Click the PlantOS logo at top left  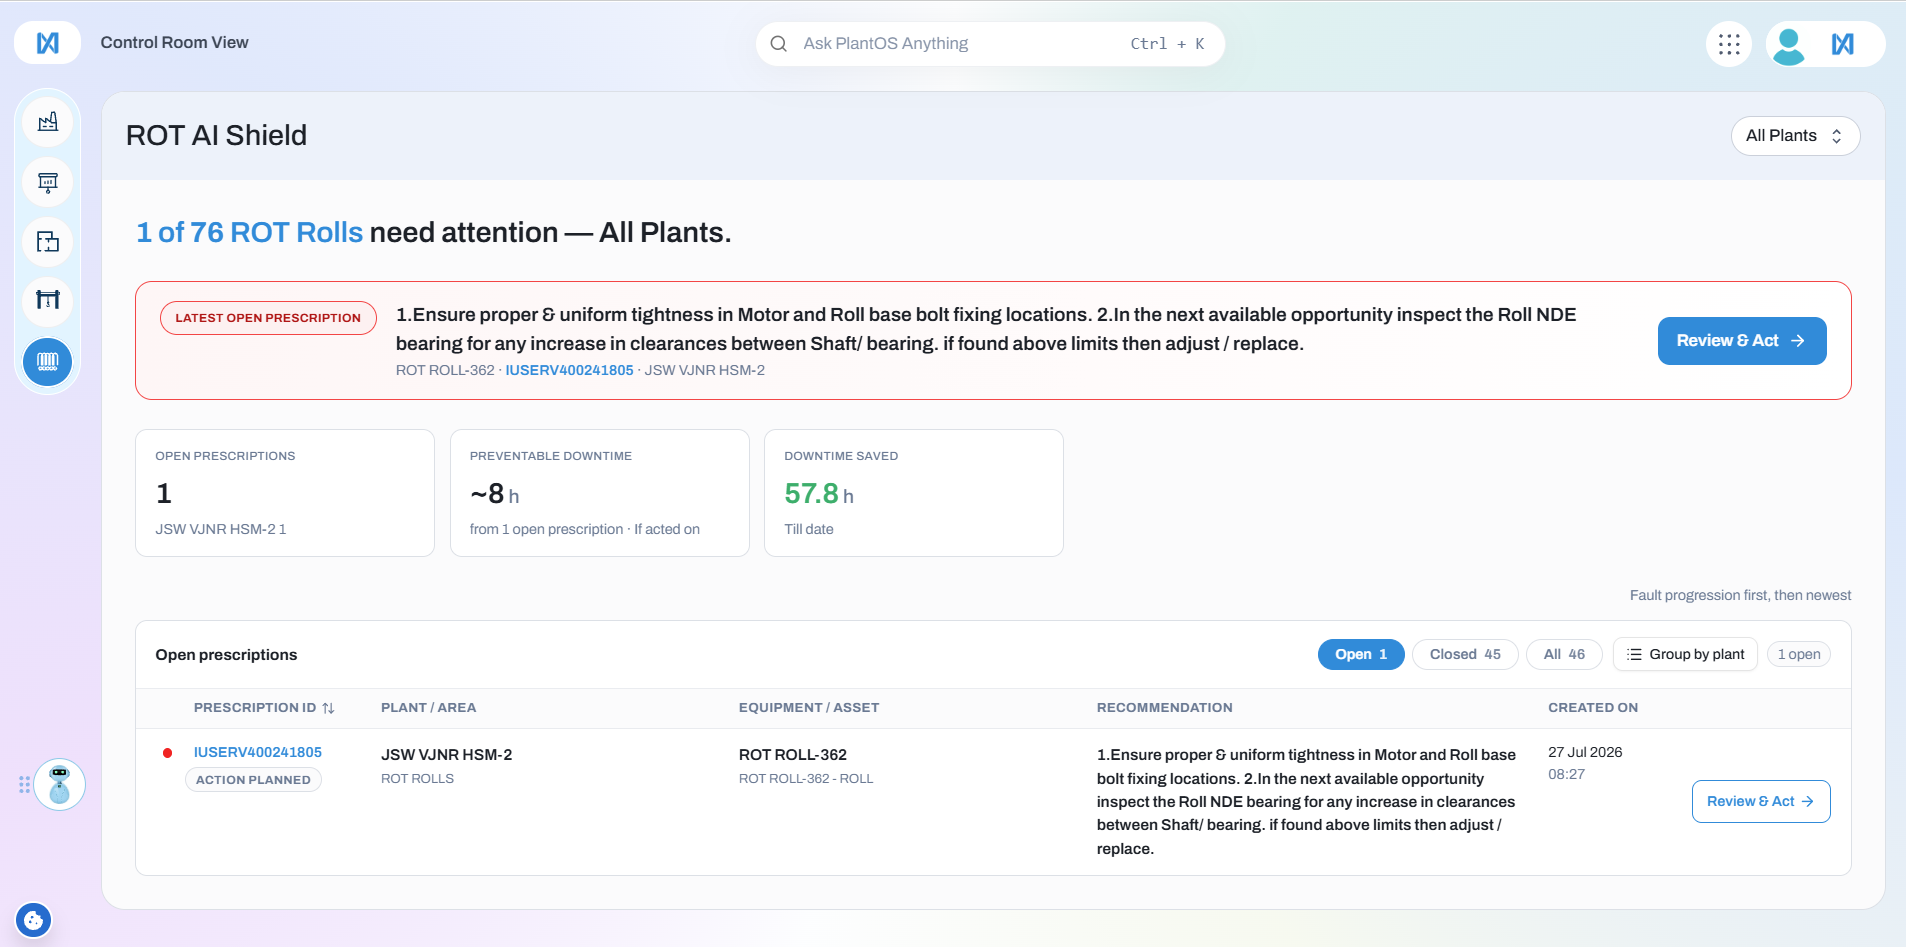click(x=47, y=43)
